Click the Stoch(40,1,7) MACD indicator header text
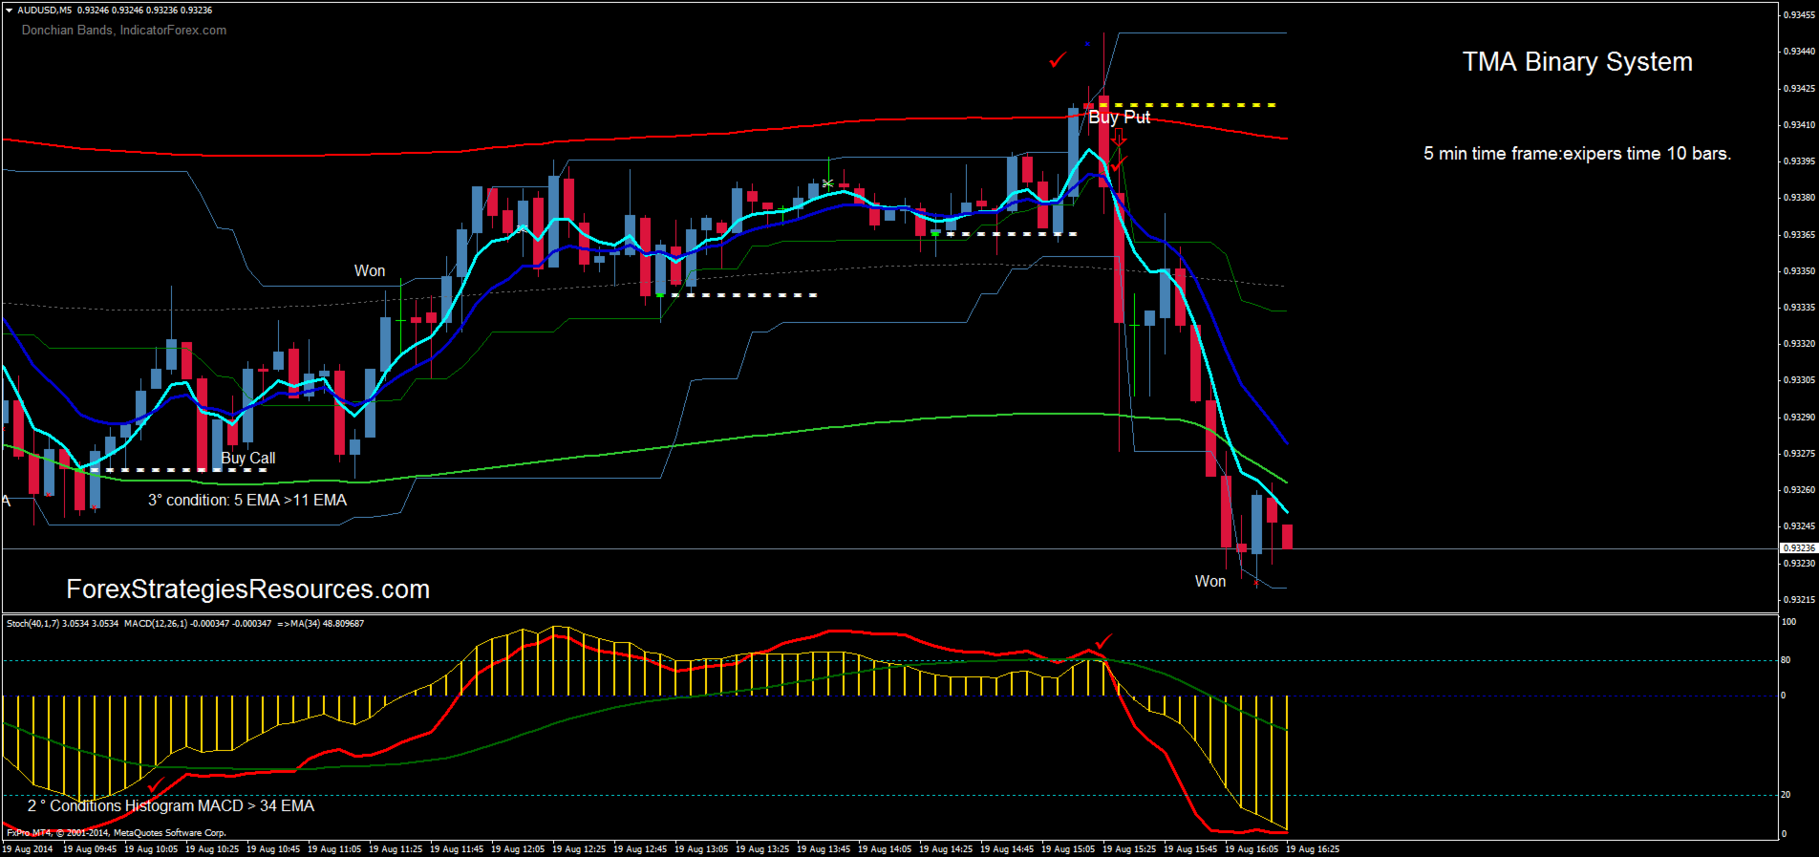The height and width of the screenshot is (857, 1819). click(x=185, y=623)
